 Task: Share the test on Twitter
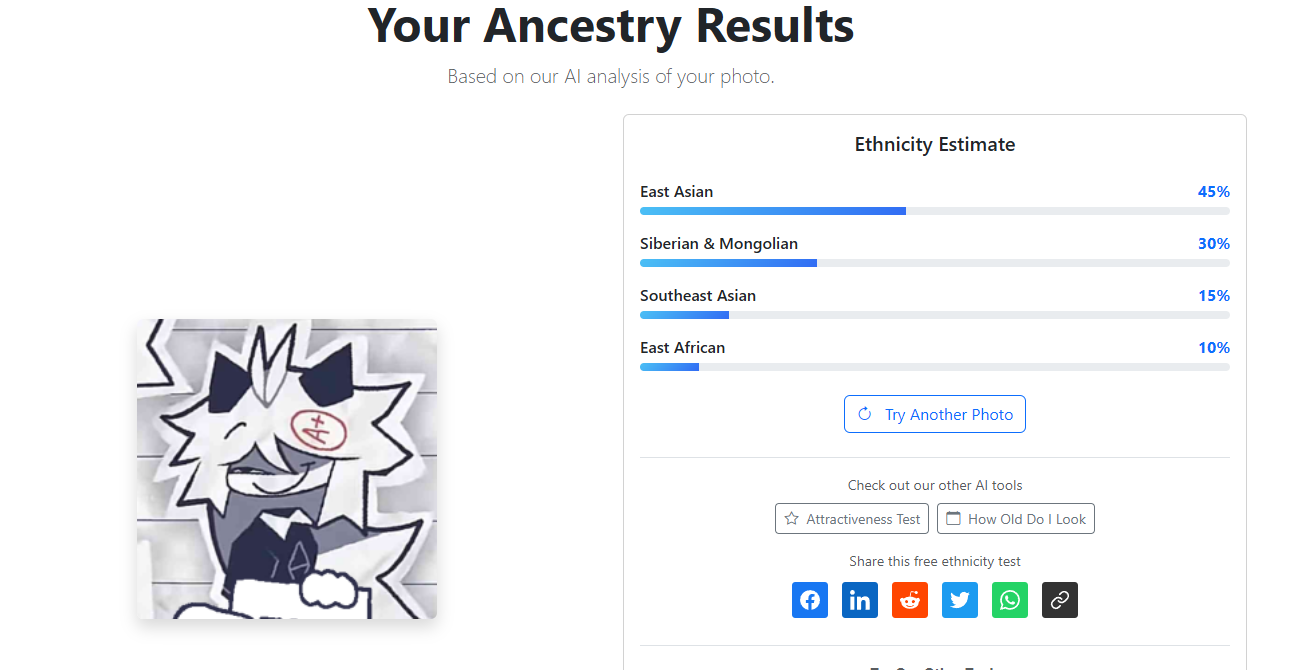click(x=960, y=600)
